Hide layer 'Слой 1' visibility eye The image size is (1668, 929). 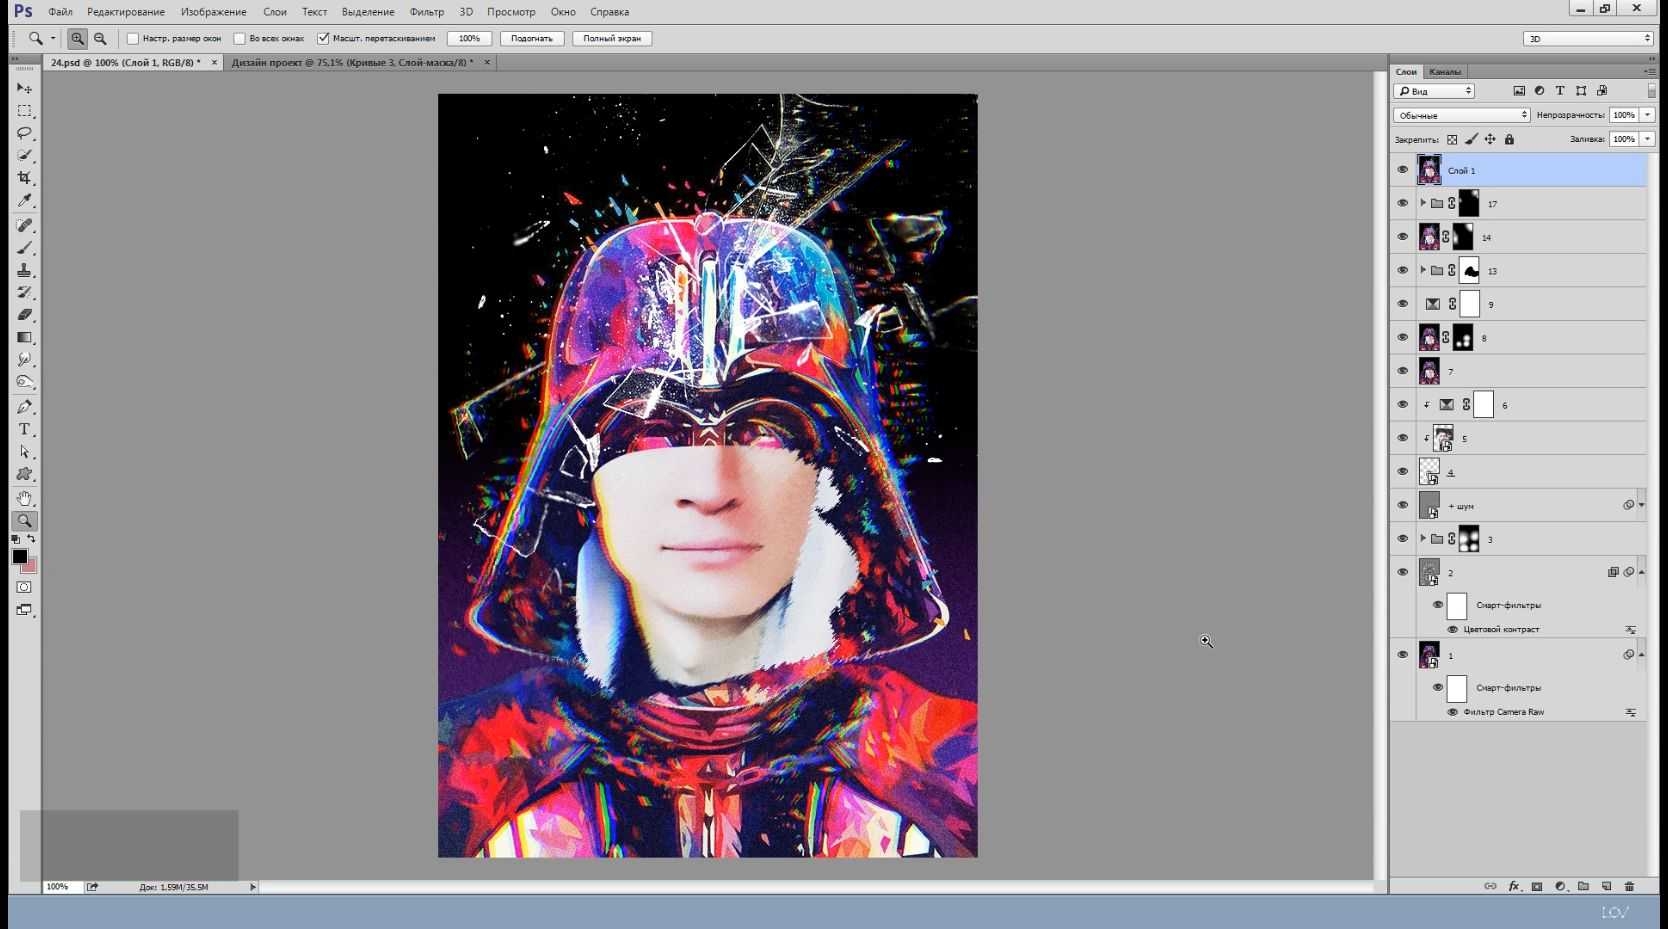point(1402,170)
